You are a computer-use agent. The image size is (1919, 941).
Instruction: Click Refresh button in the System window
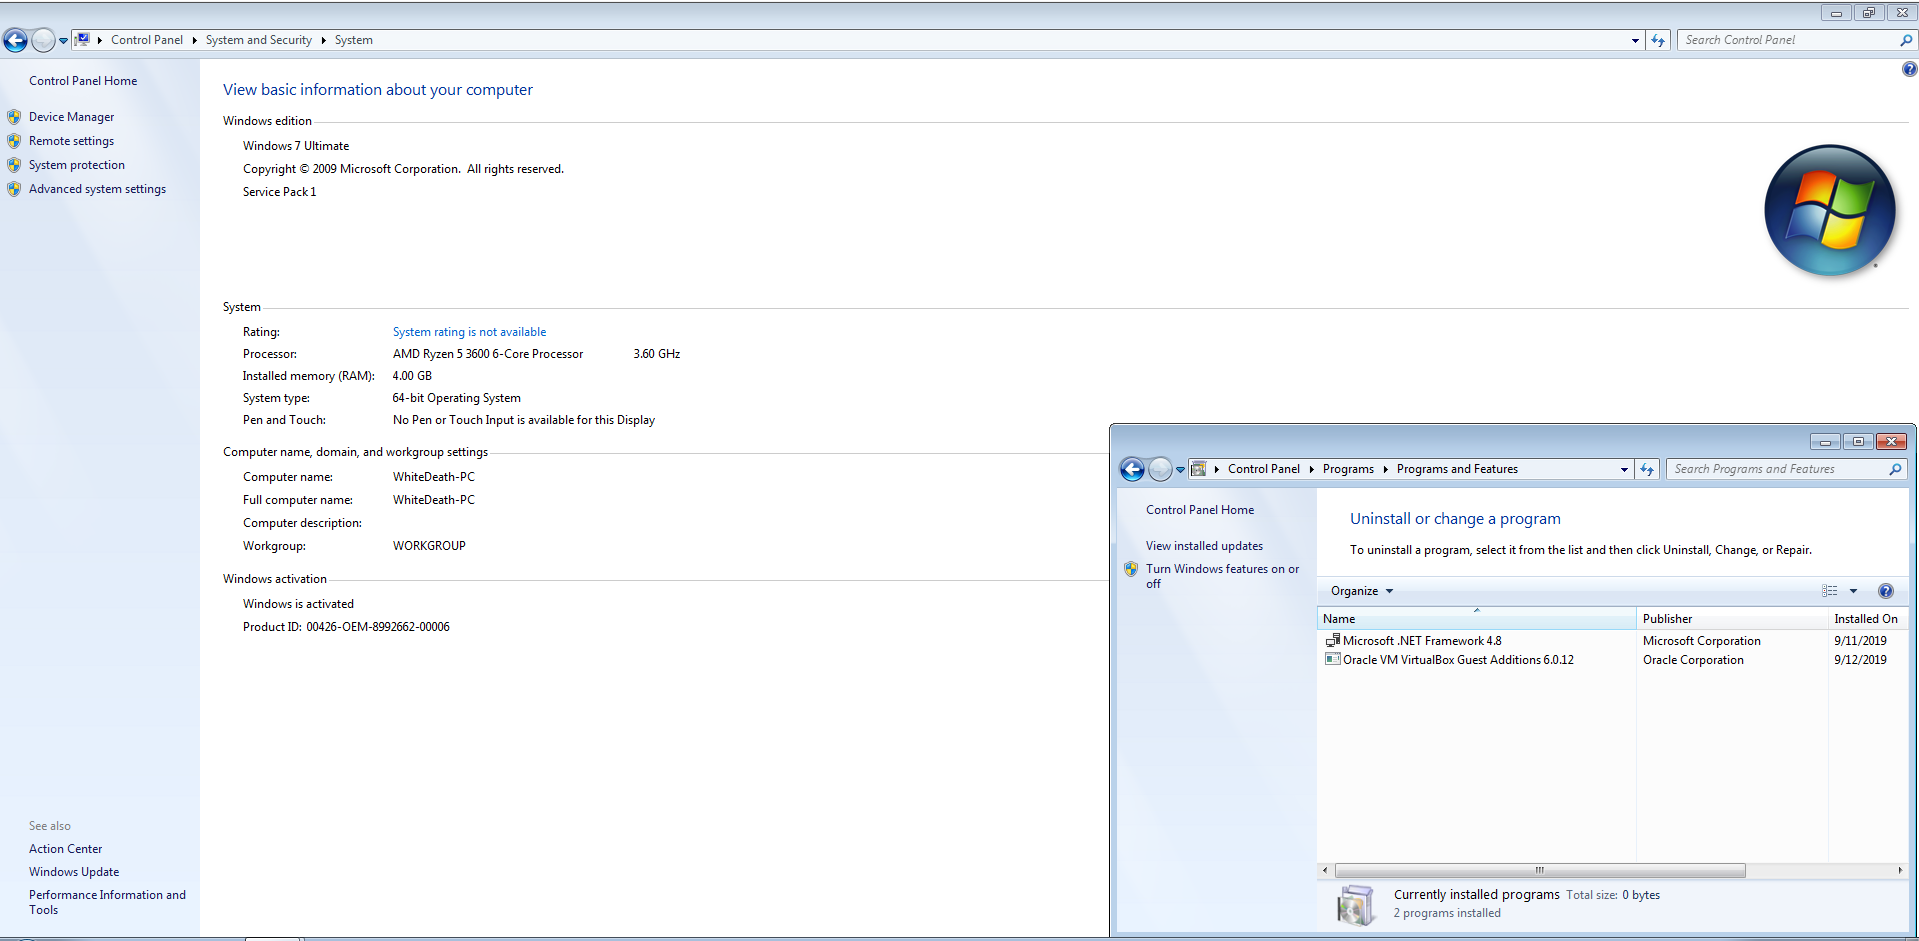point(1658,40)
